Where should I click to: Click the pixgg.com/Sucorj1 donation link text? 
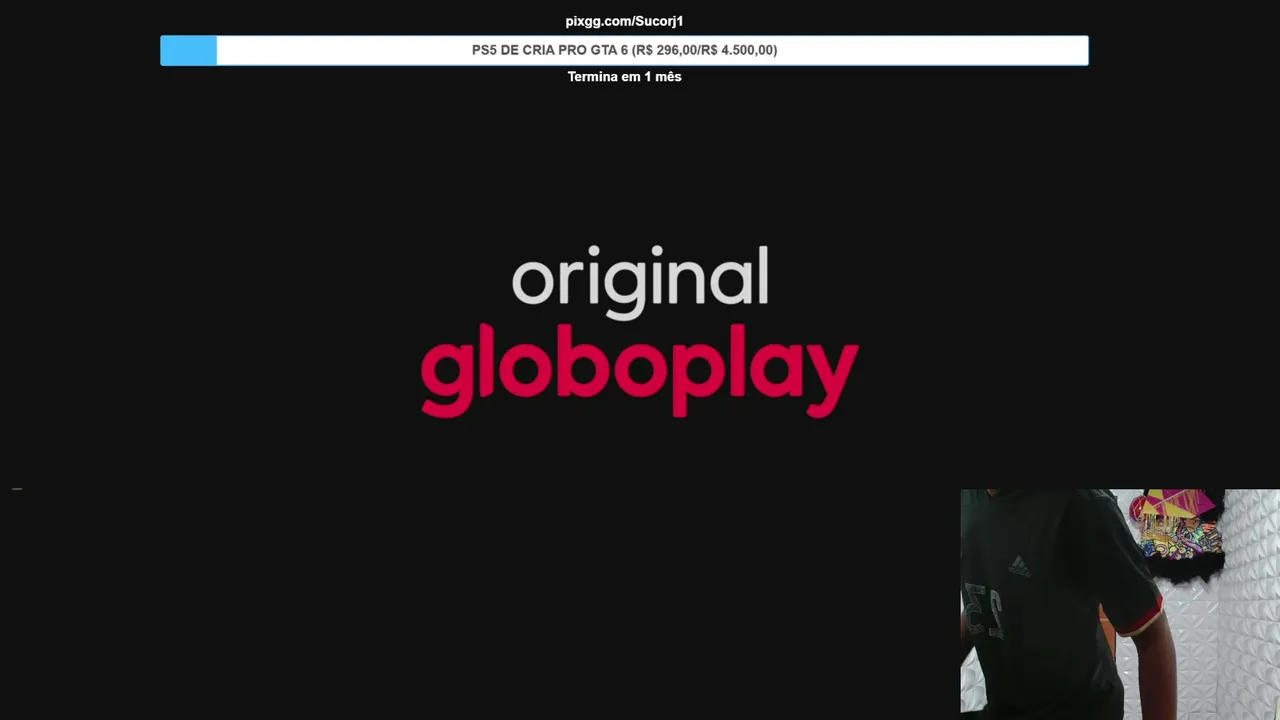624,21
